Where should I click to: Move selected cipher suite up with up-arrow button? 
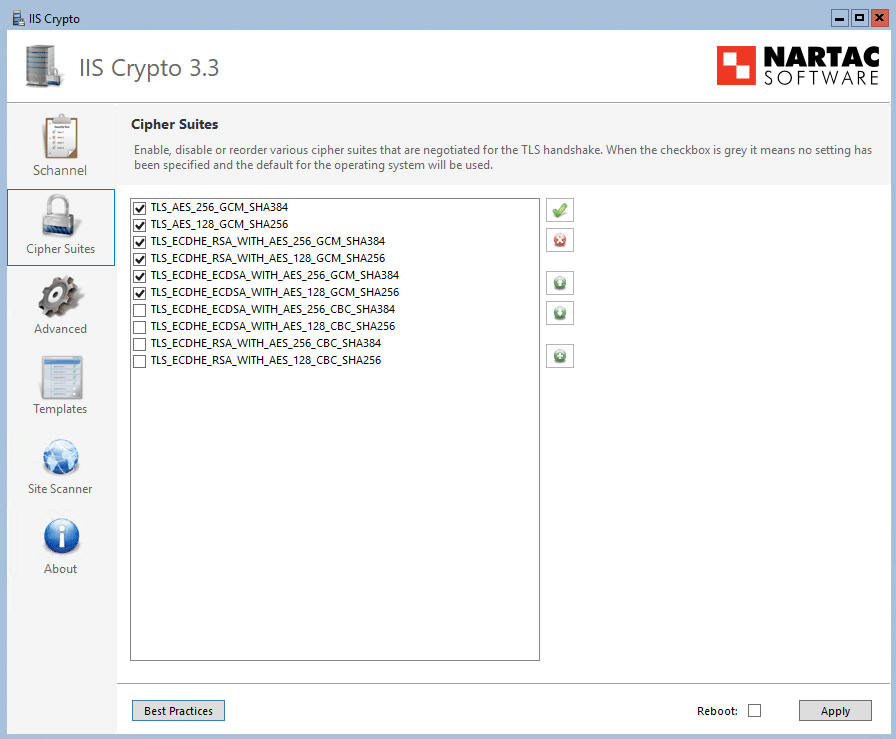[x=559, y=283]
